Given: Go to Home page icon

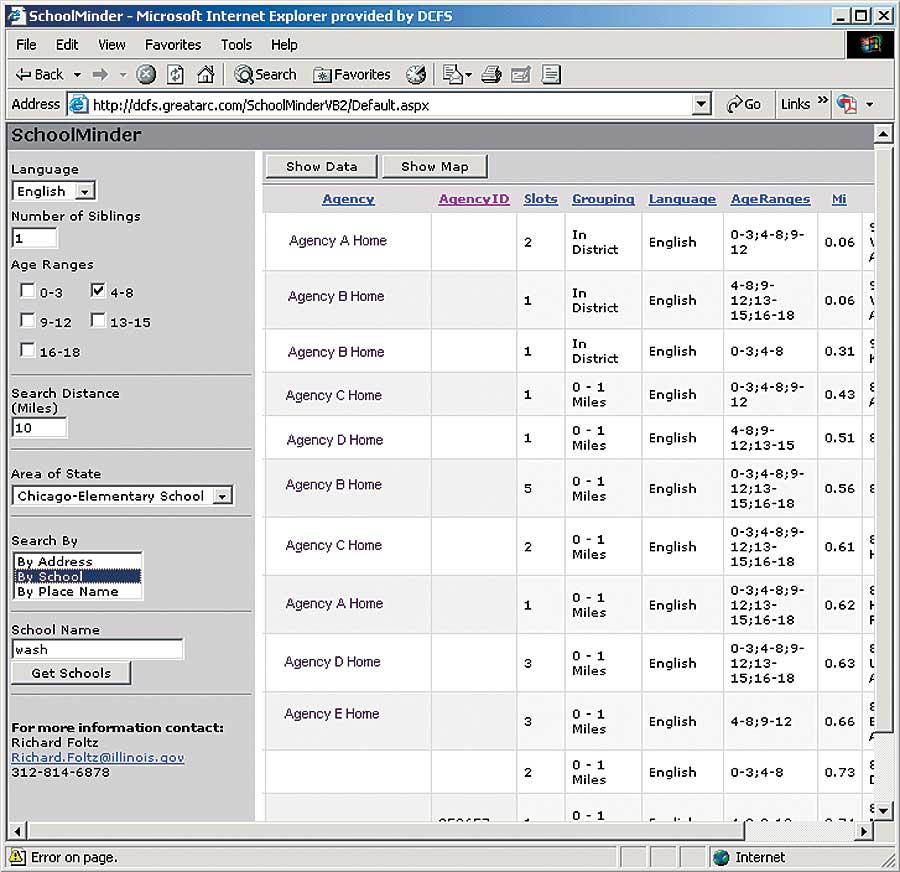Looking at the screenshot, I should [x=205, y=75].
